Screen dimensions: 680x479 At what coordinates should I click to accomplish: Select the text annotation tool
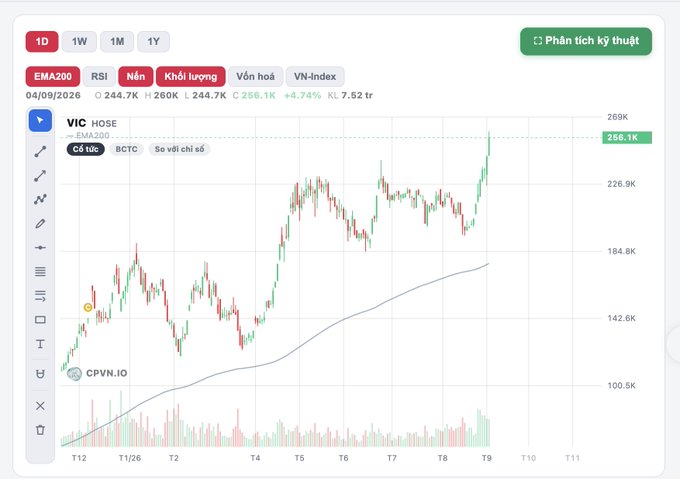(x=40, y=344)
